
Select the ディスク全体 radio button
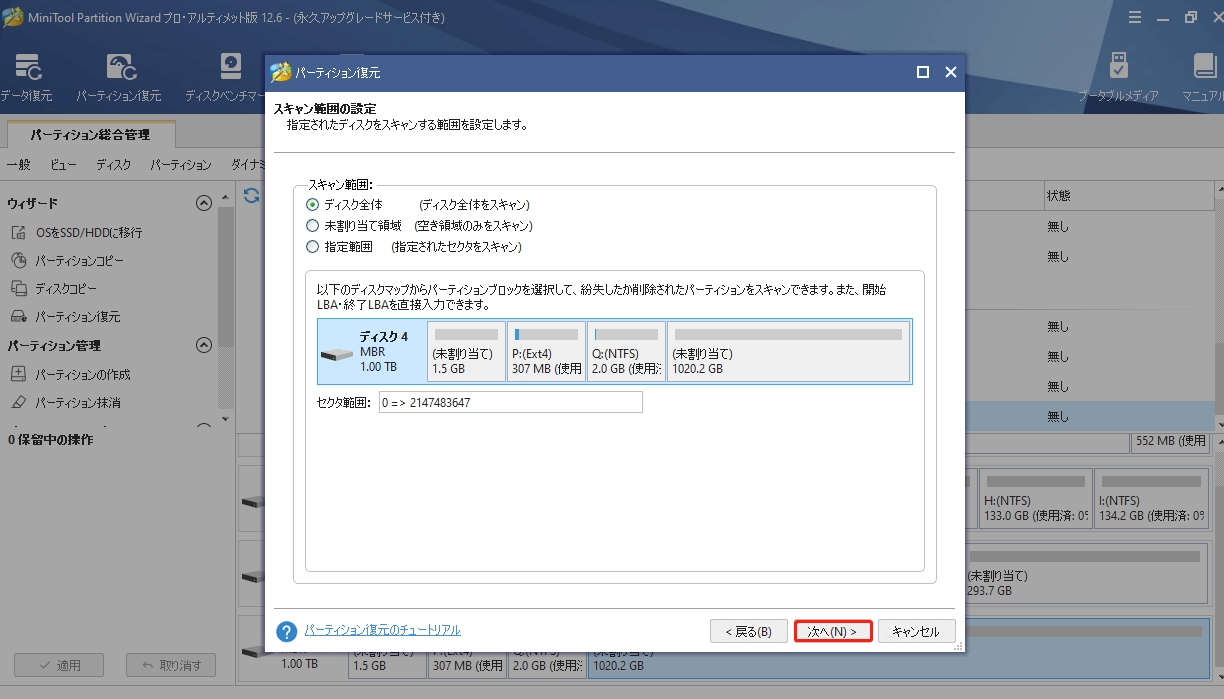(313, 204)
